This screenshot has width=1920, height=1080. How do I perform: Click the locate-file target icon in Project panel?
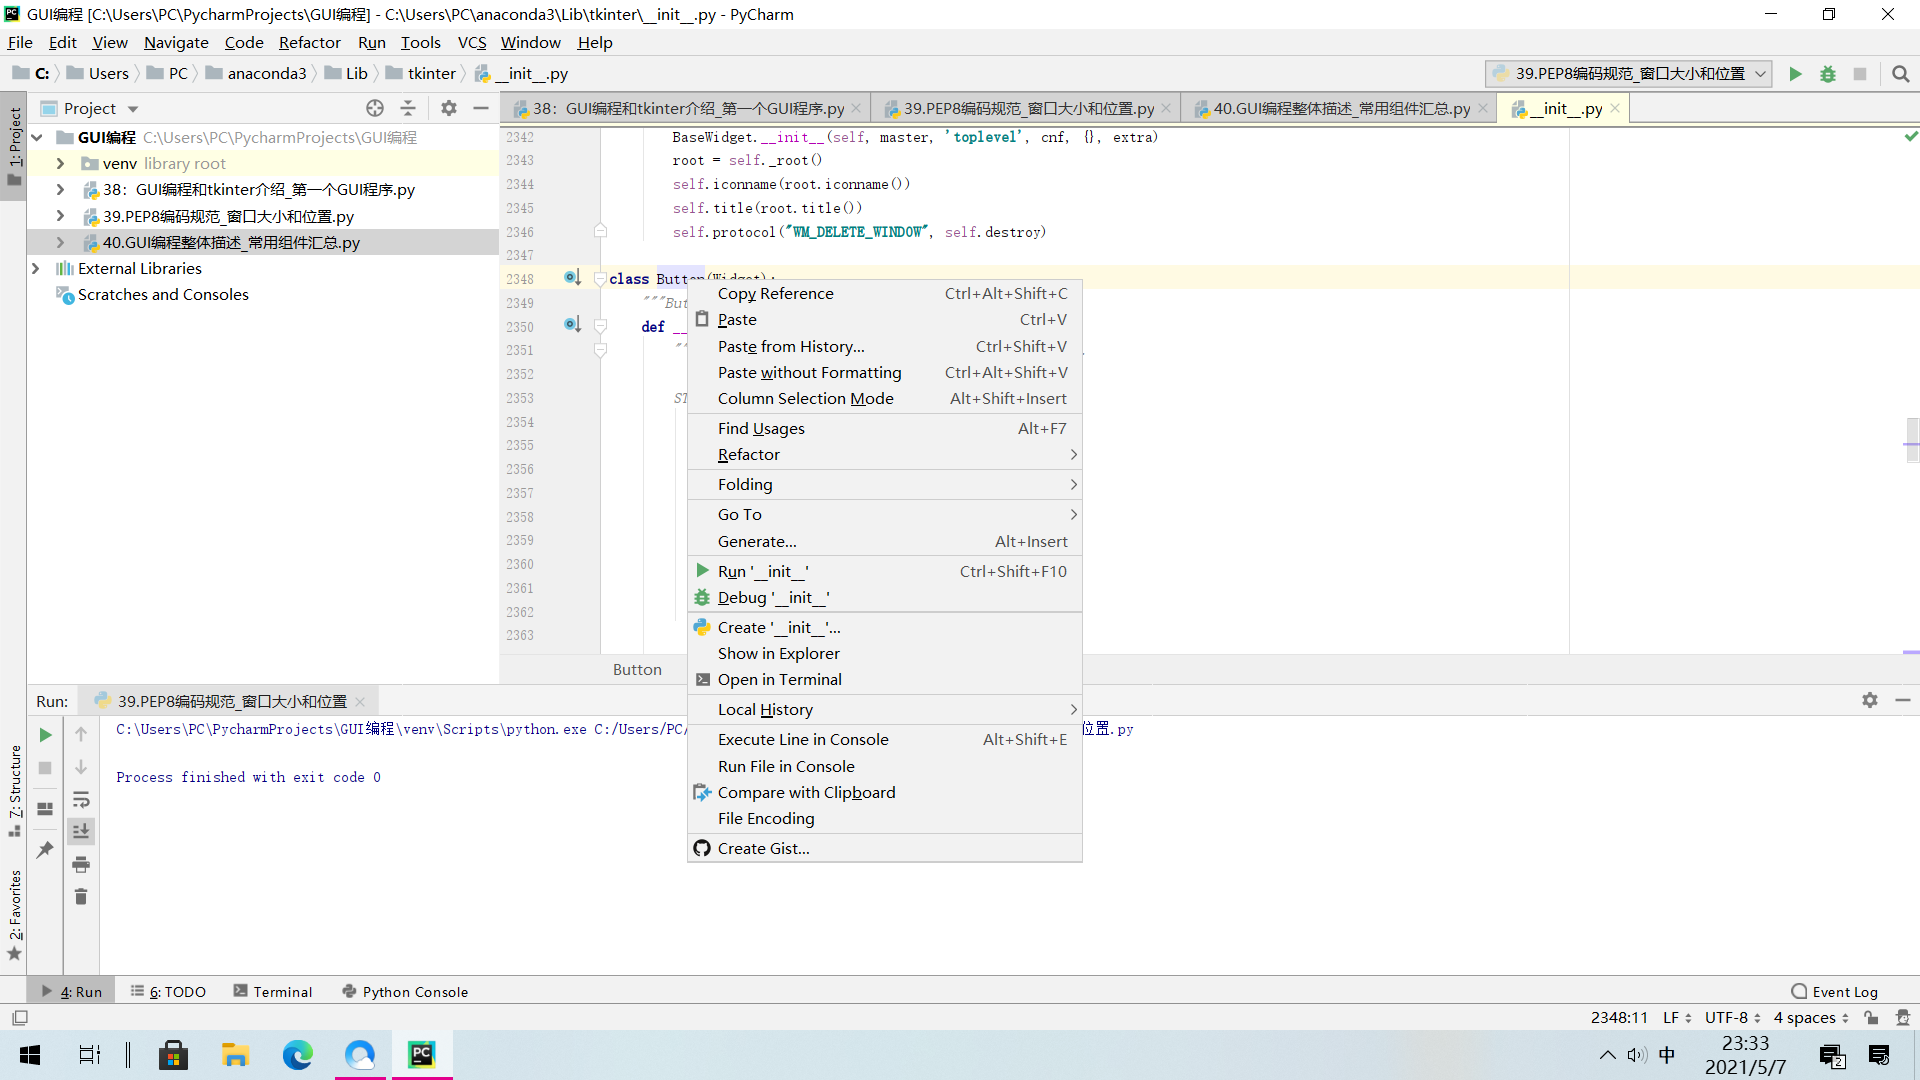[x=375, y=108]
